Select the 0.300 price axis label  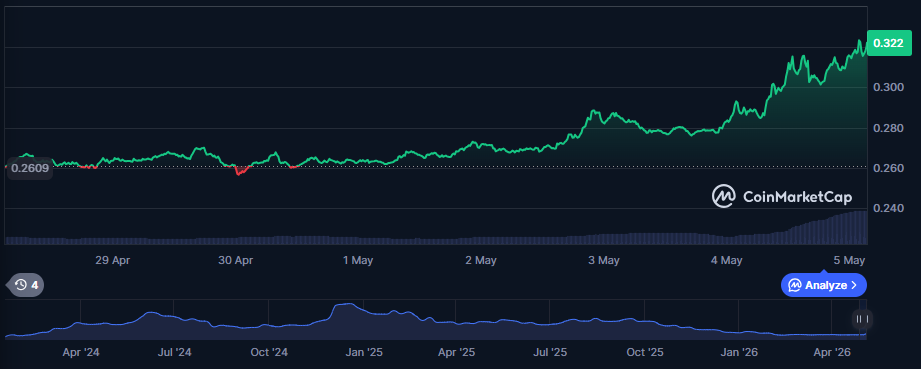[888, 88]
